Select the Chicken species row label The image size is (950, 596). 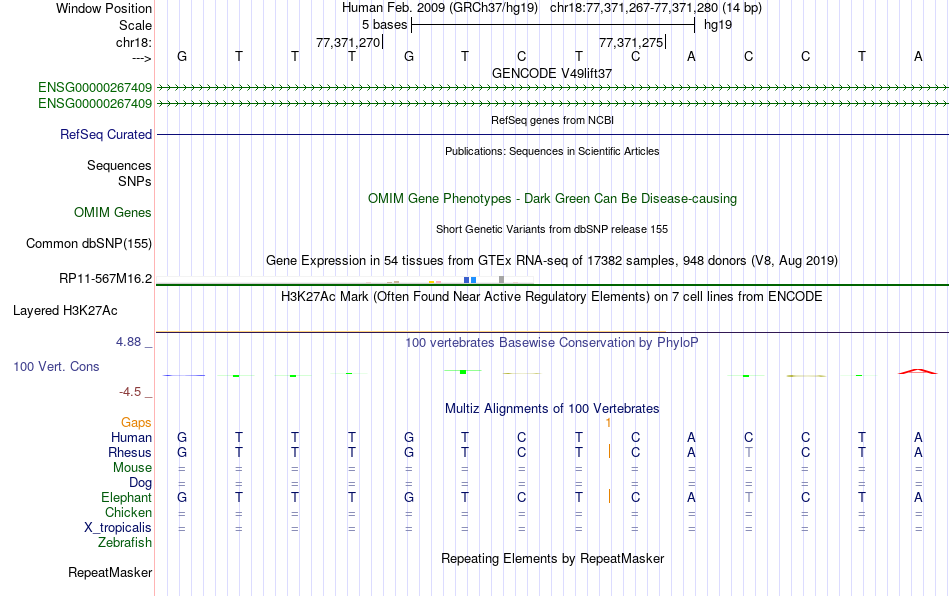click(x=128, y=512)
